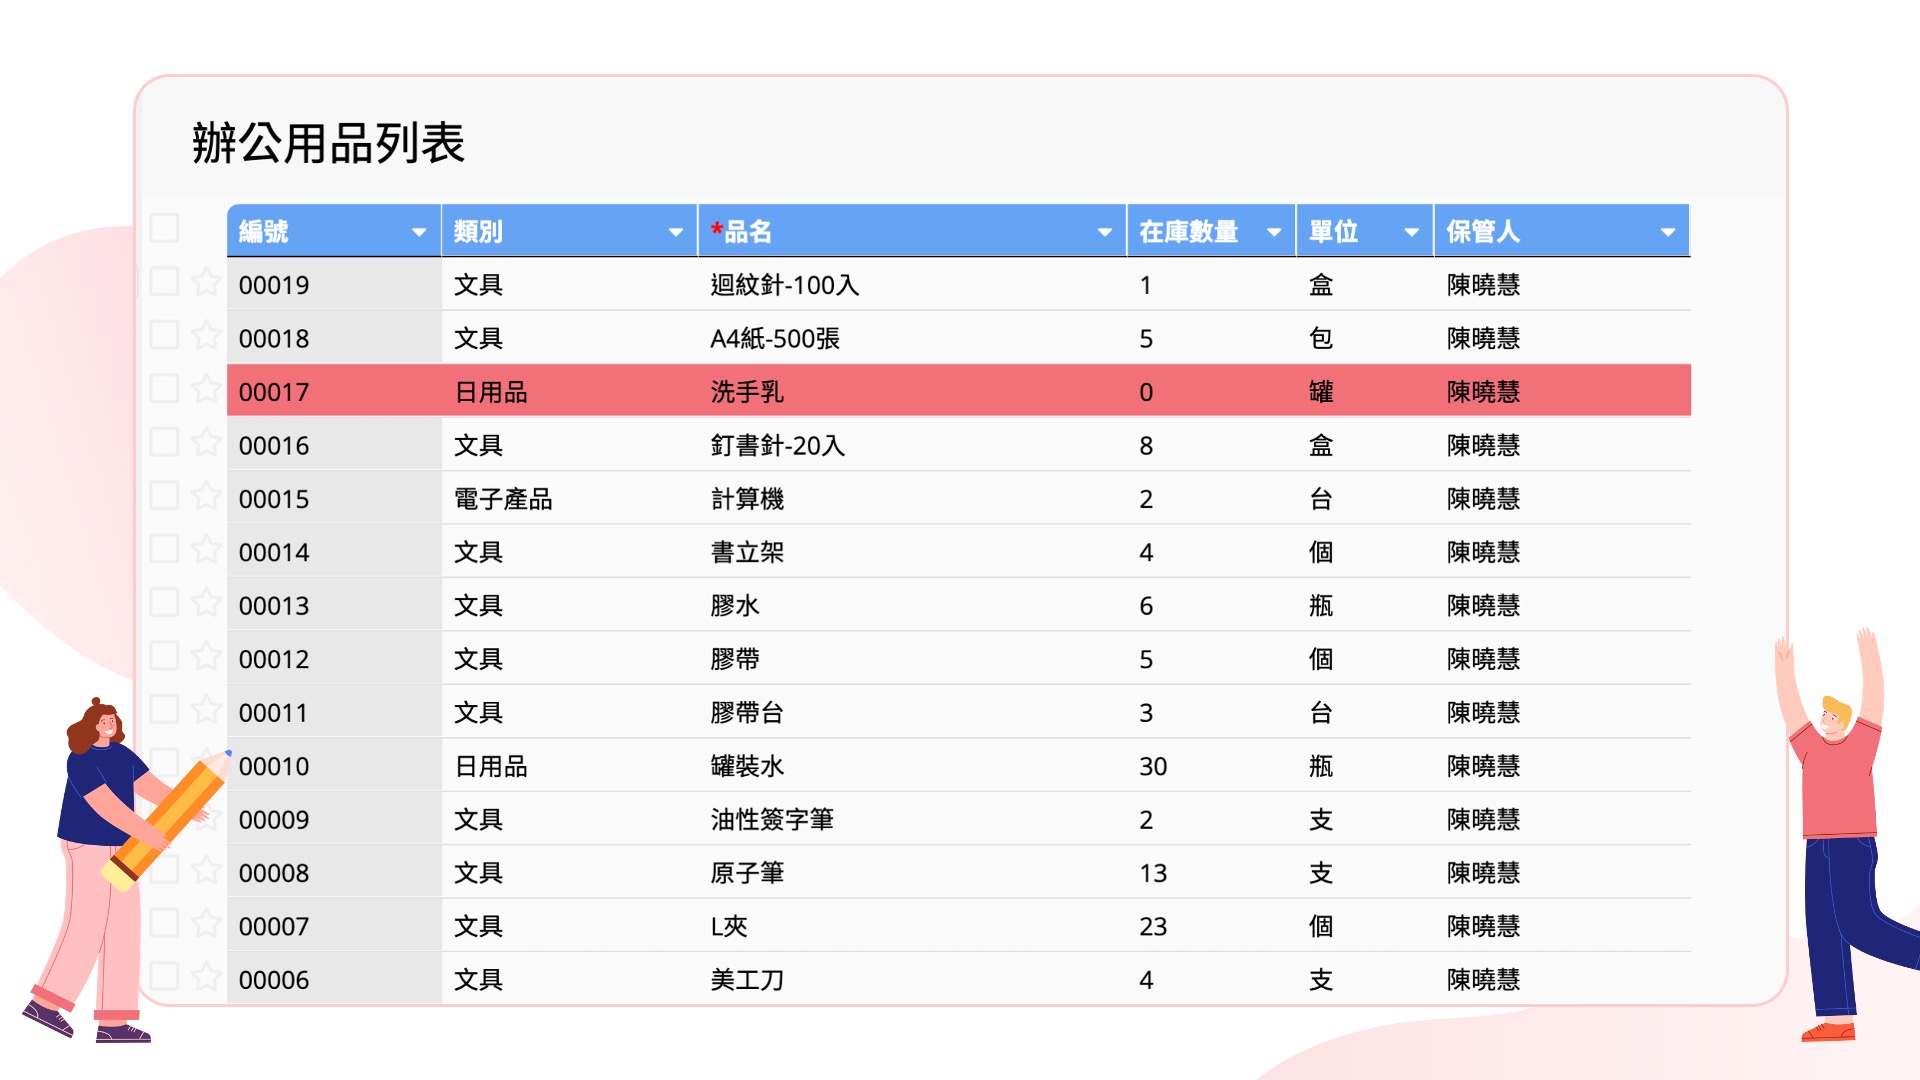Select the L夾 item name
This screenshot has height=1080, width=1920.
pos(729,927)
